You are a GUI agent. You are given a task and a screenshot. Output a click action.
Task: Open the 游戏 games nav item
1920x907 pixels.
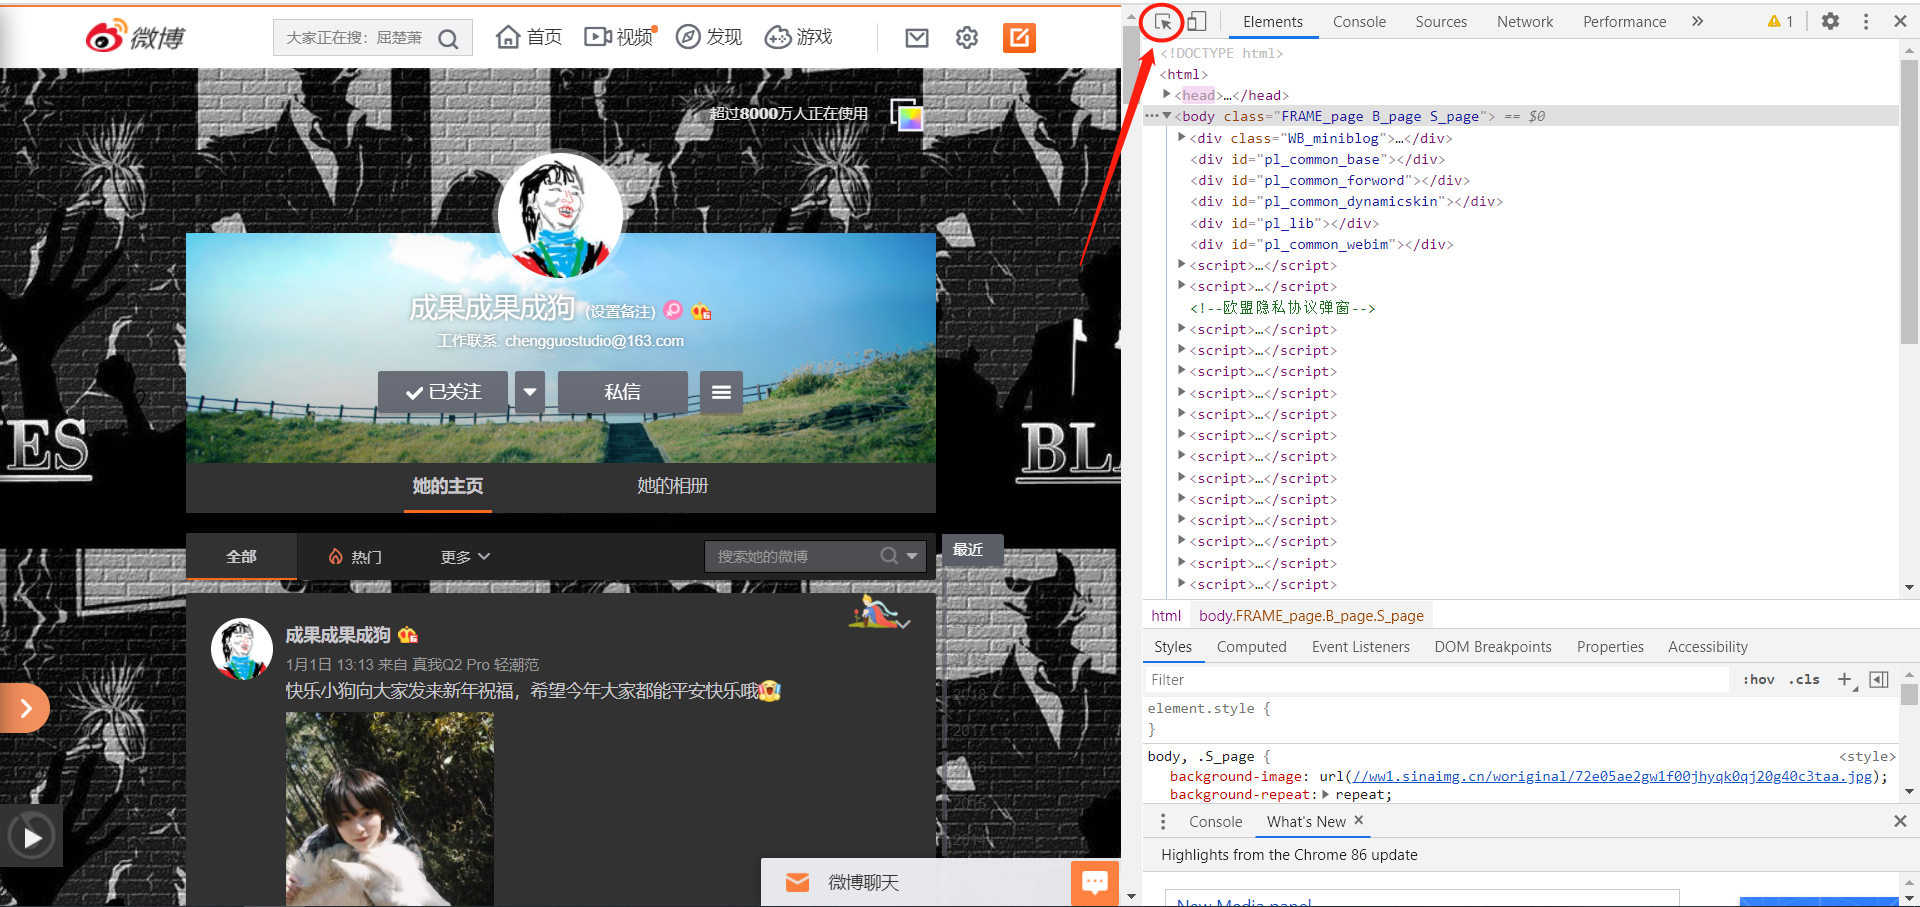pos(799,38)
